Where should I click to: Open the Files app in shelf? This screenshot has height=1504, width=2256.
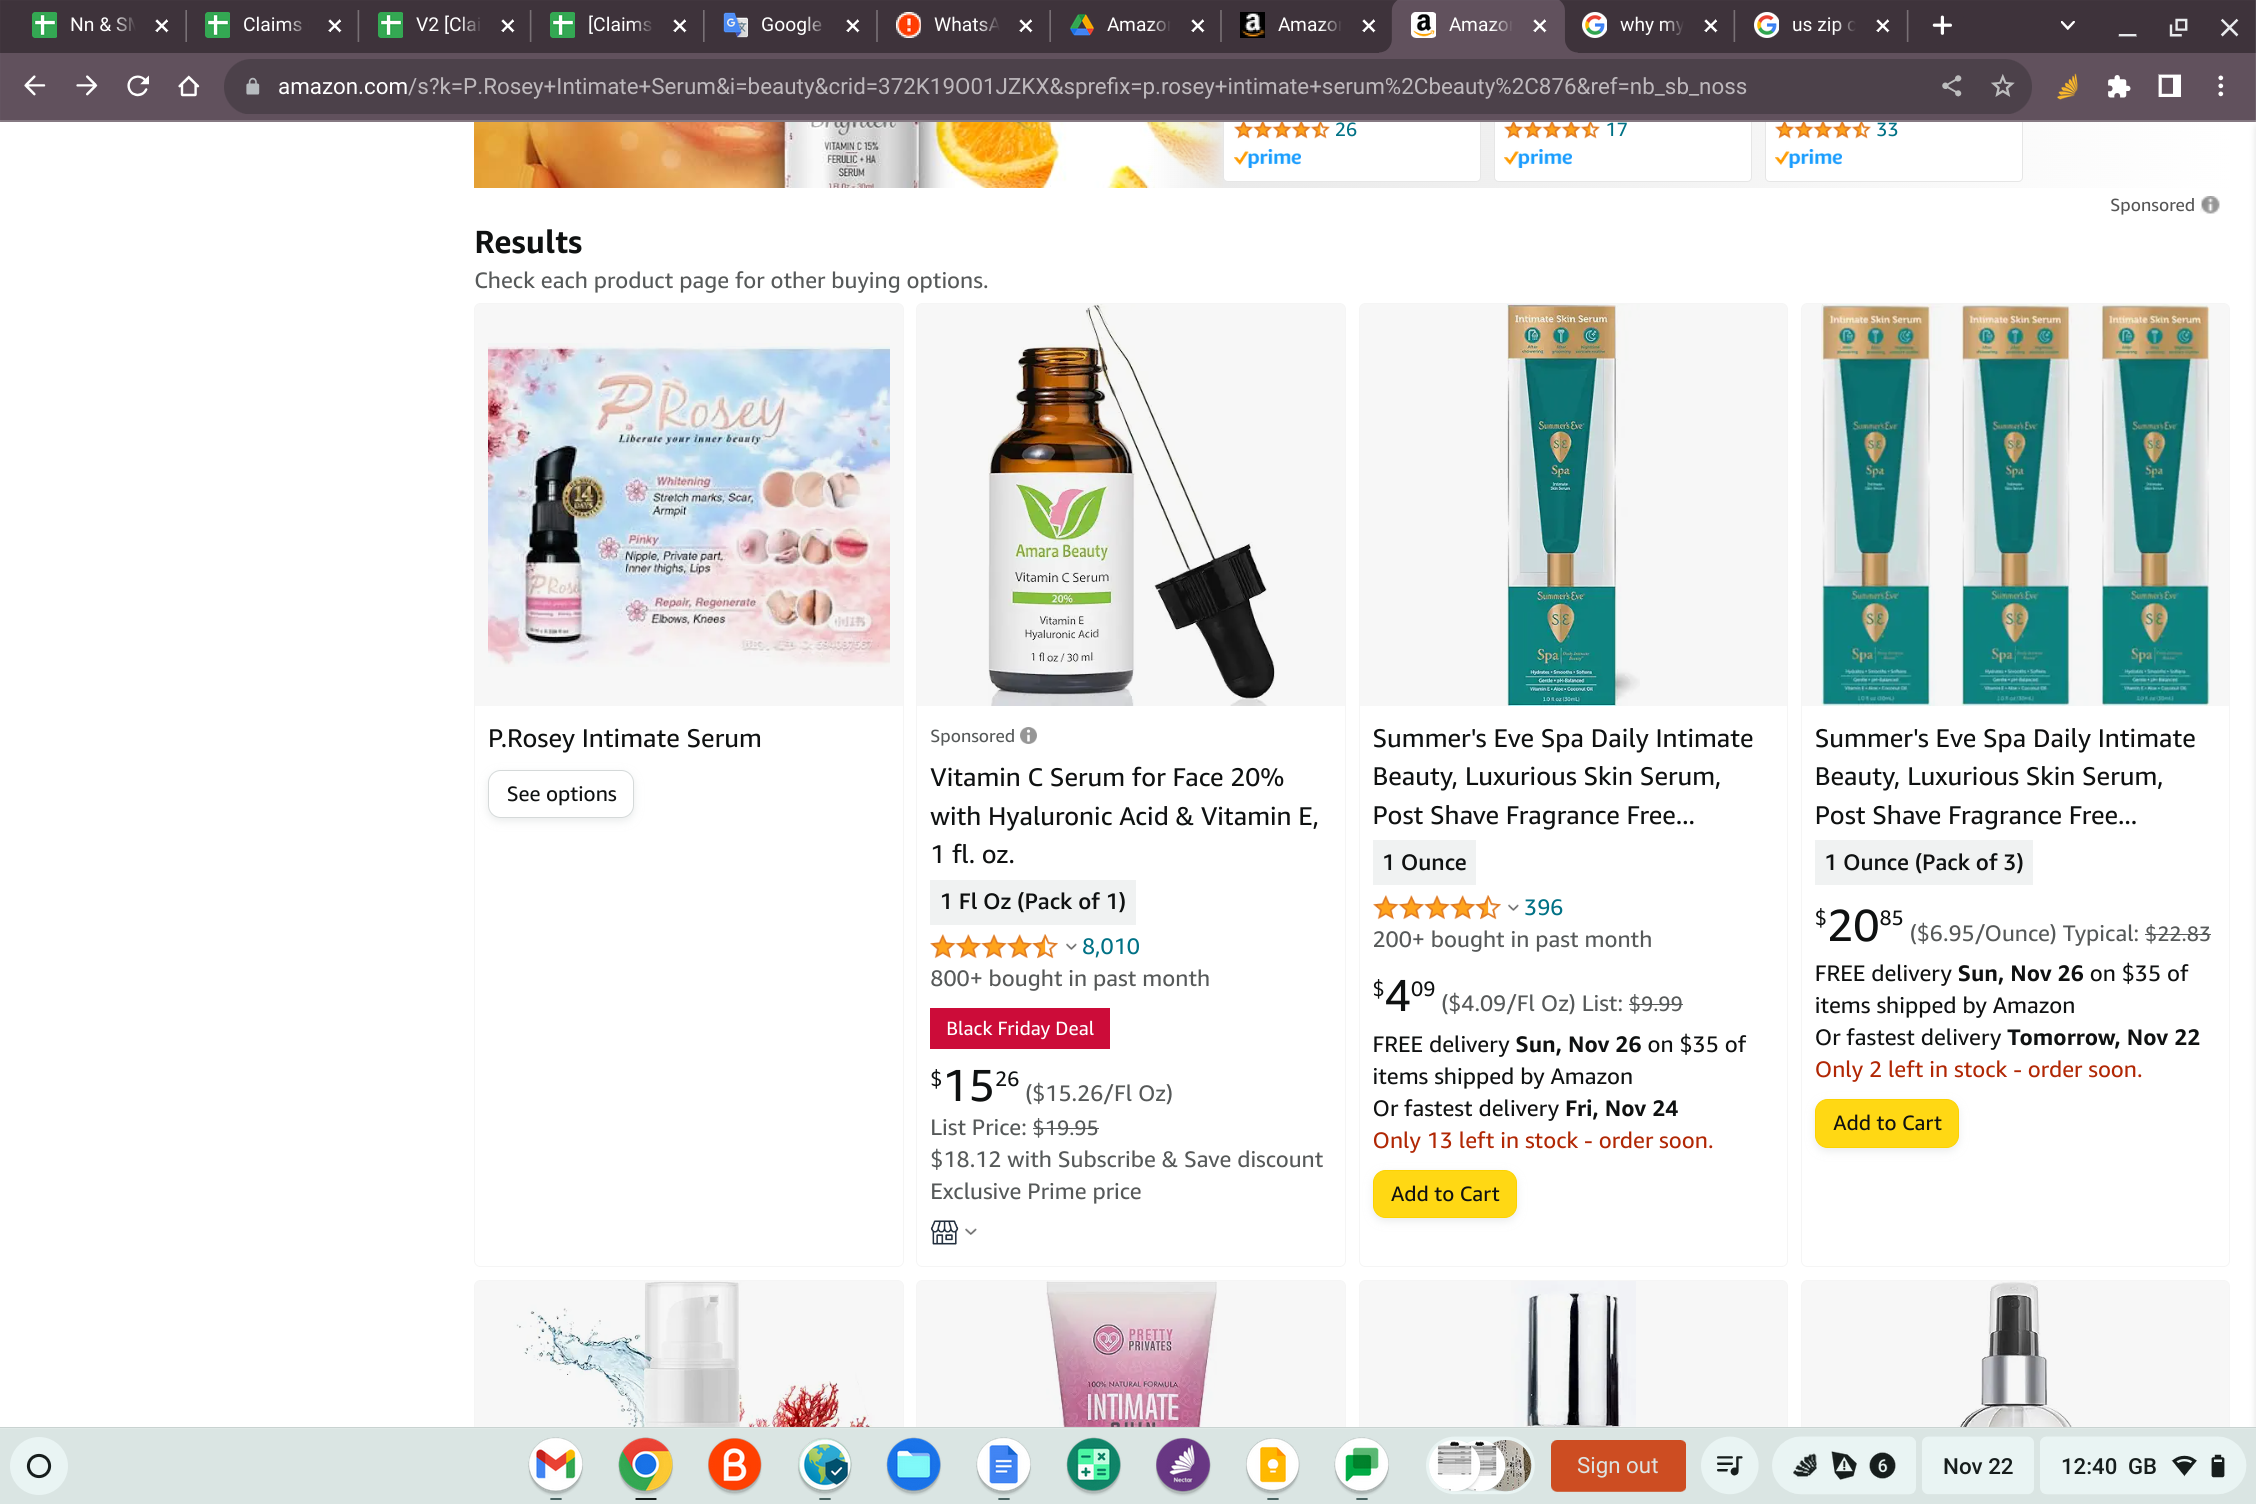[913, 1466]
